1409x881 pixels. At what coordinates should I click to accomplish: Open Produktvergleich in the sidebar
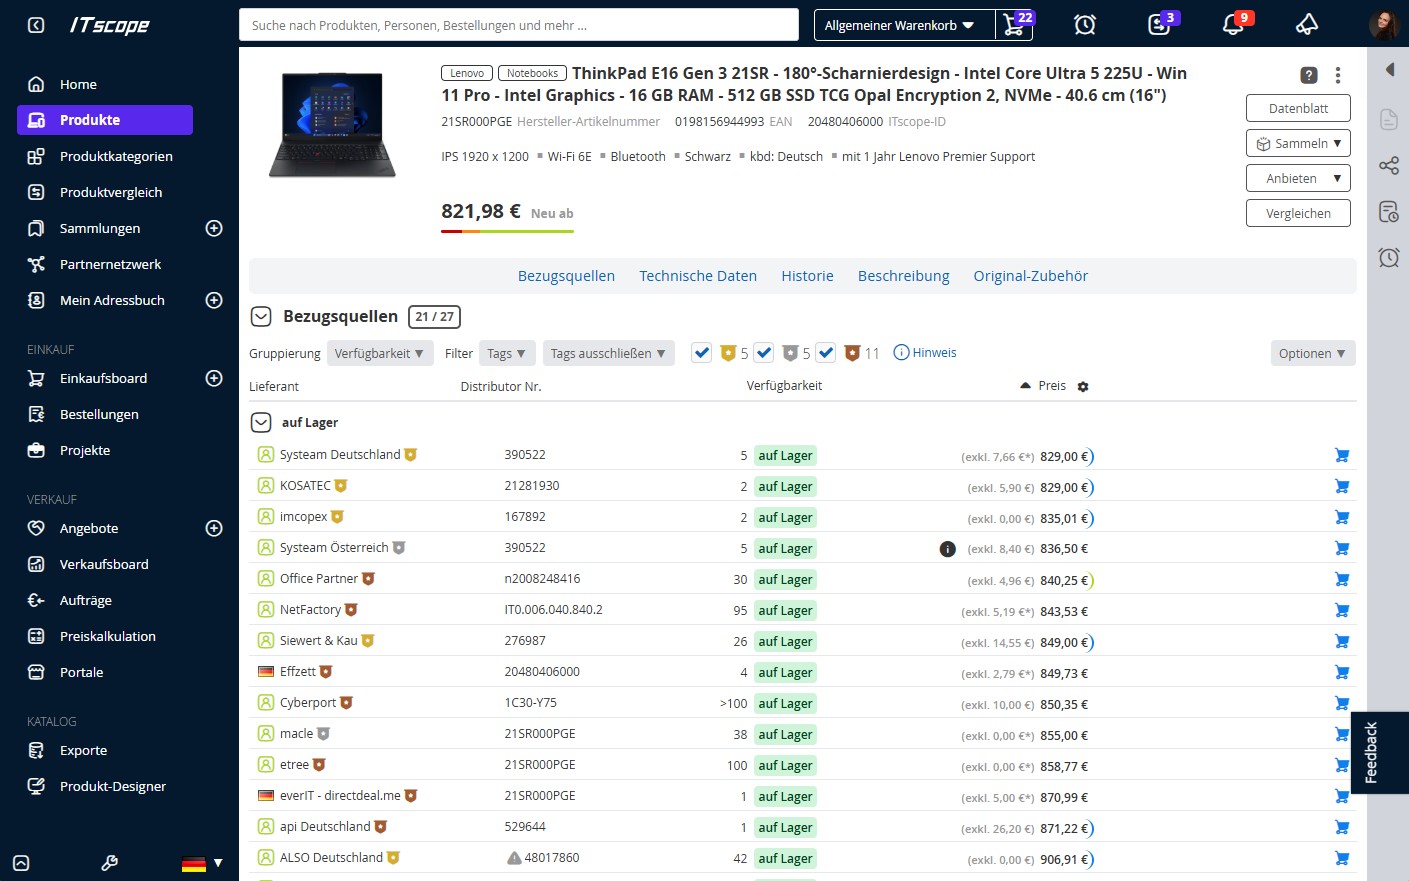pyautogui.click(x=110, y=193)
